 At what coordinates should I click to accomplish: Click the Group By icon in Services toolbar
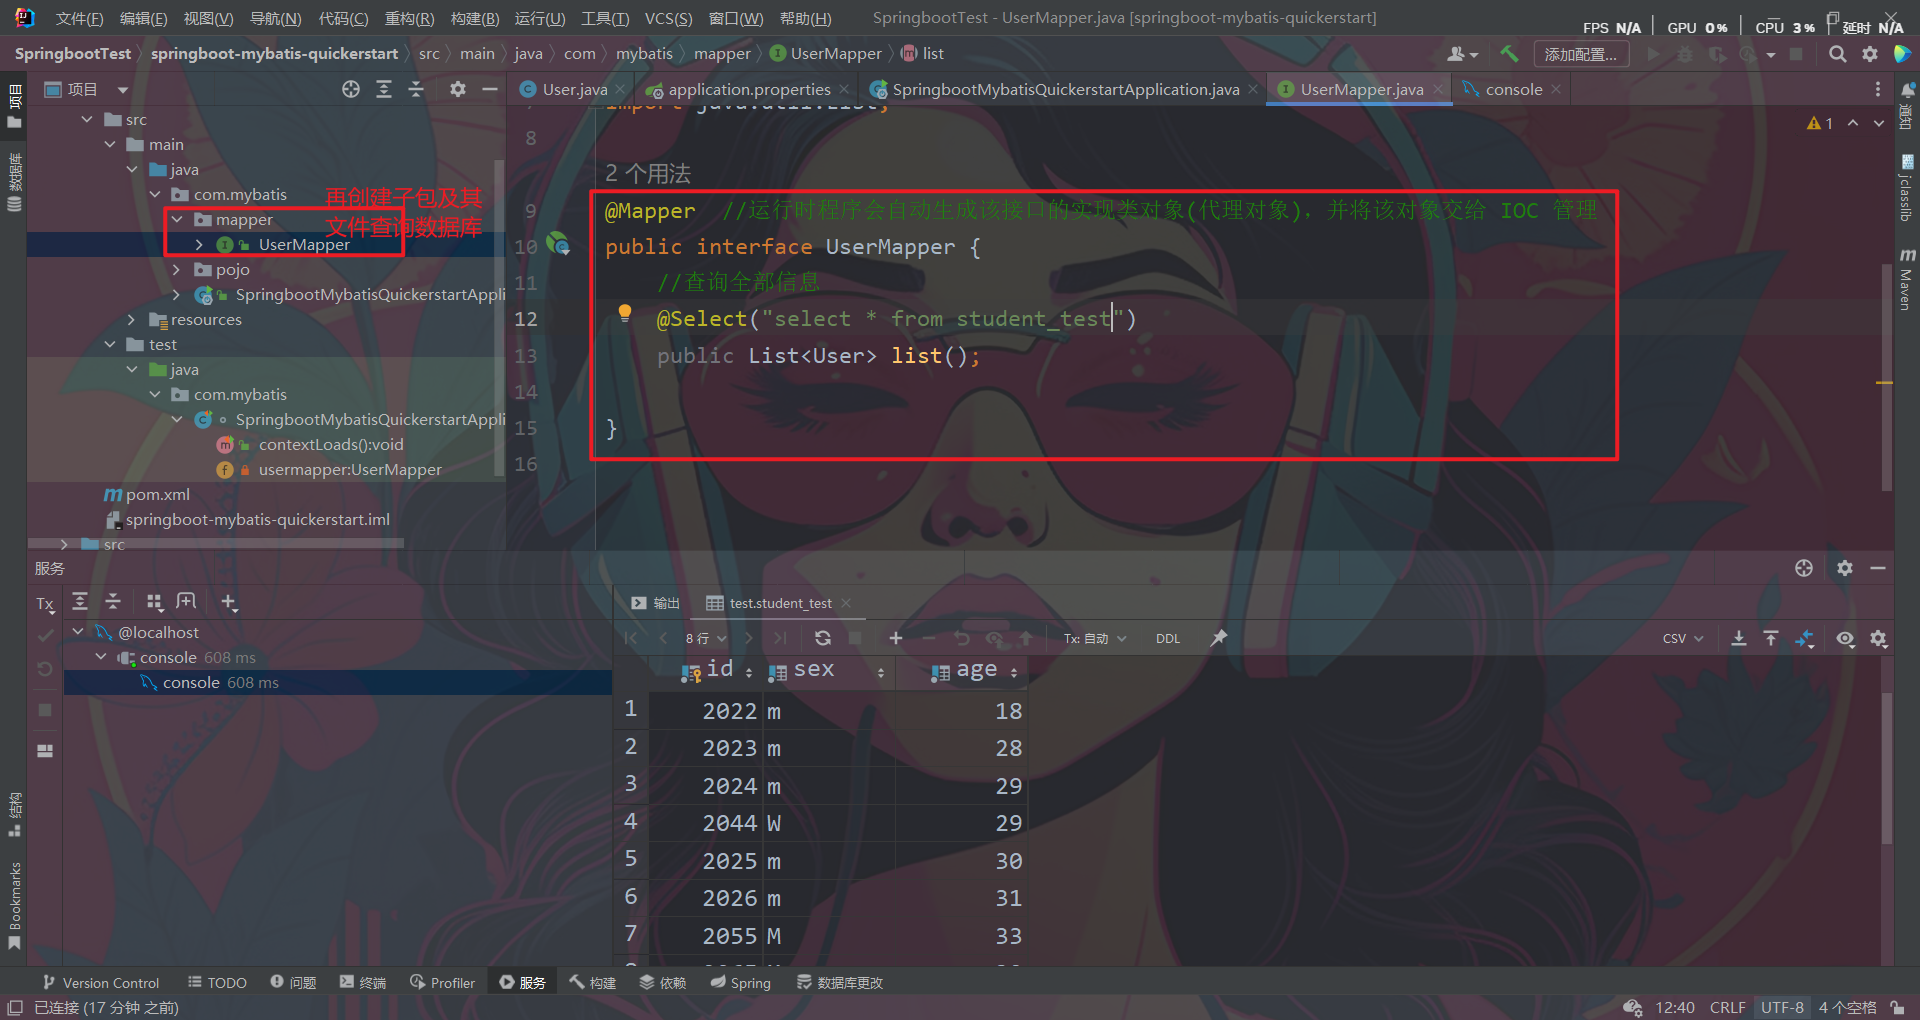[154, 601]
